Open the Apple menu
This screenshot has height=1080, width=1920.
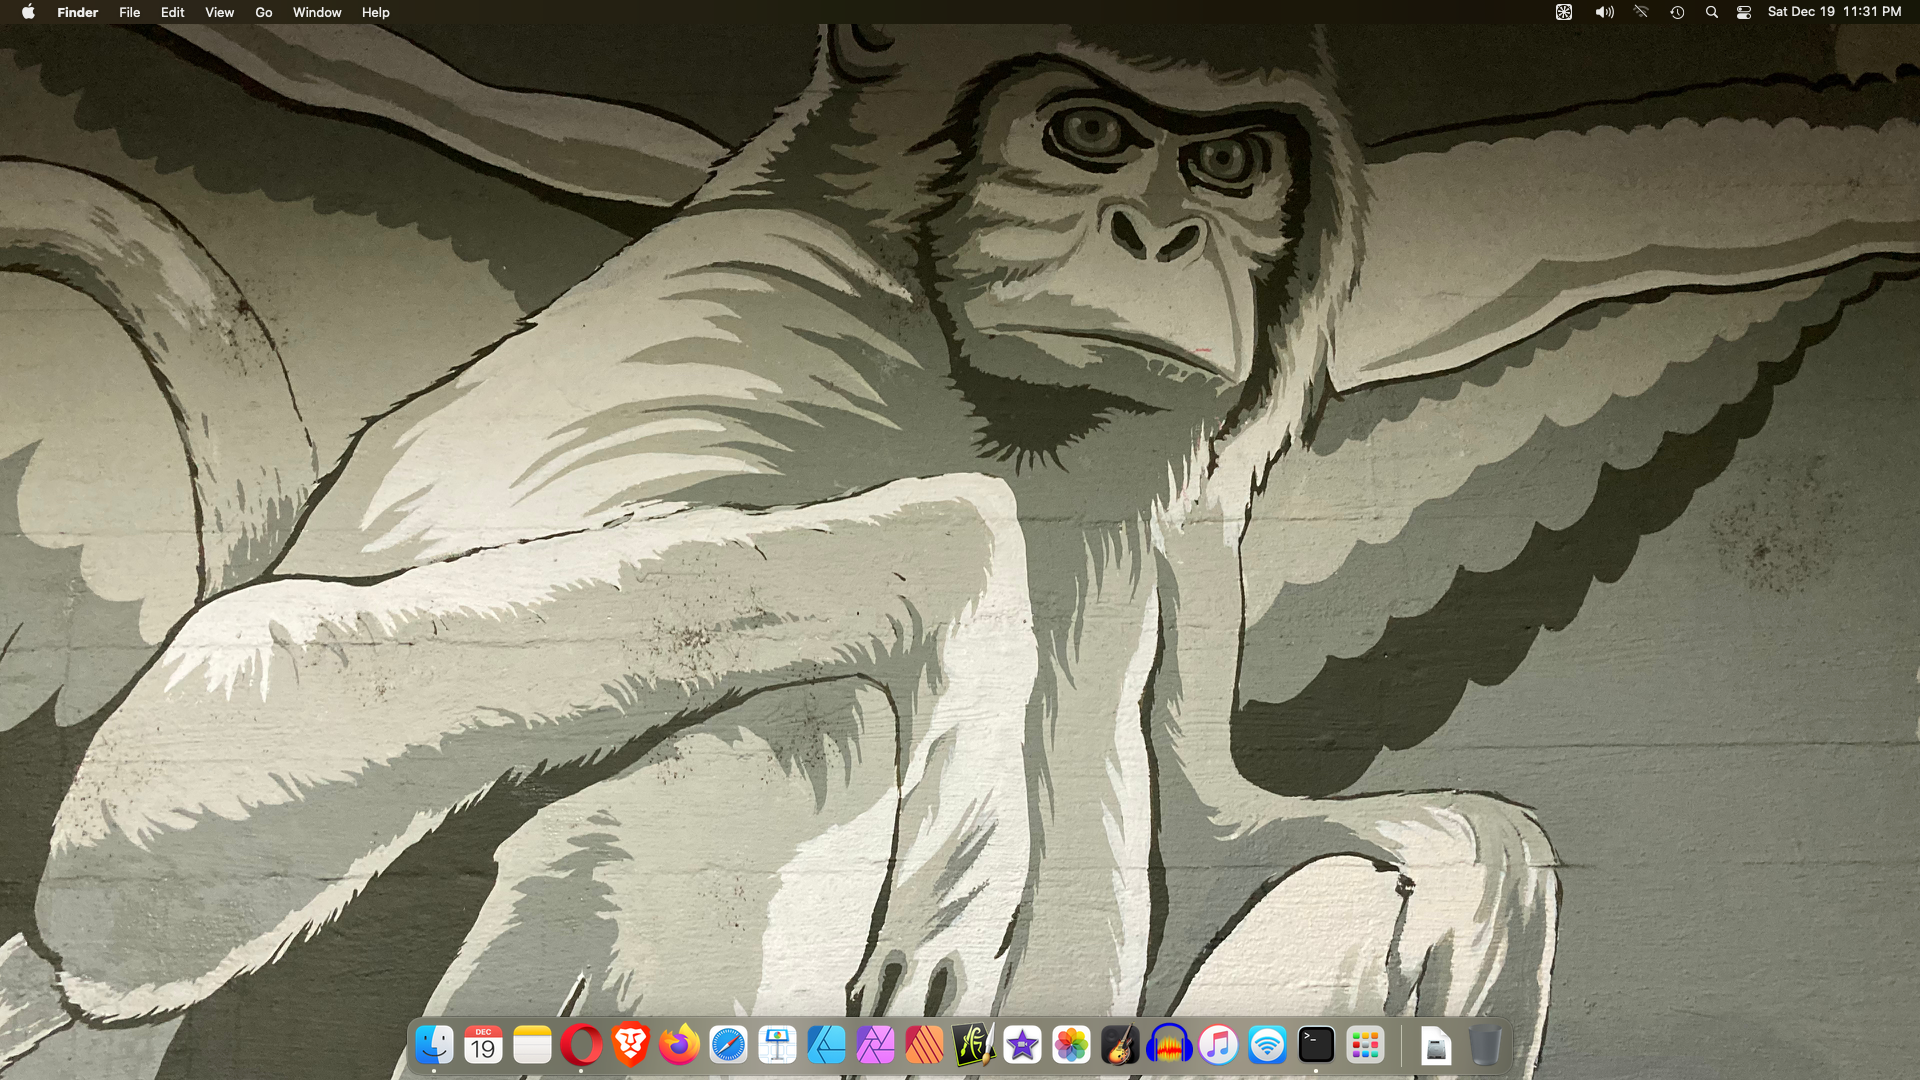point(28,12)
